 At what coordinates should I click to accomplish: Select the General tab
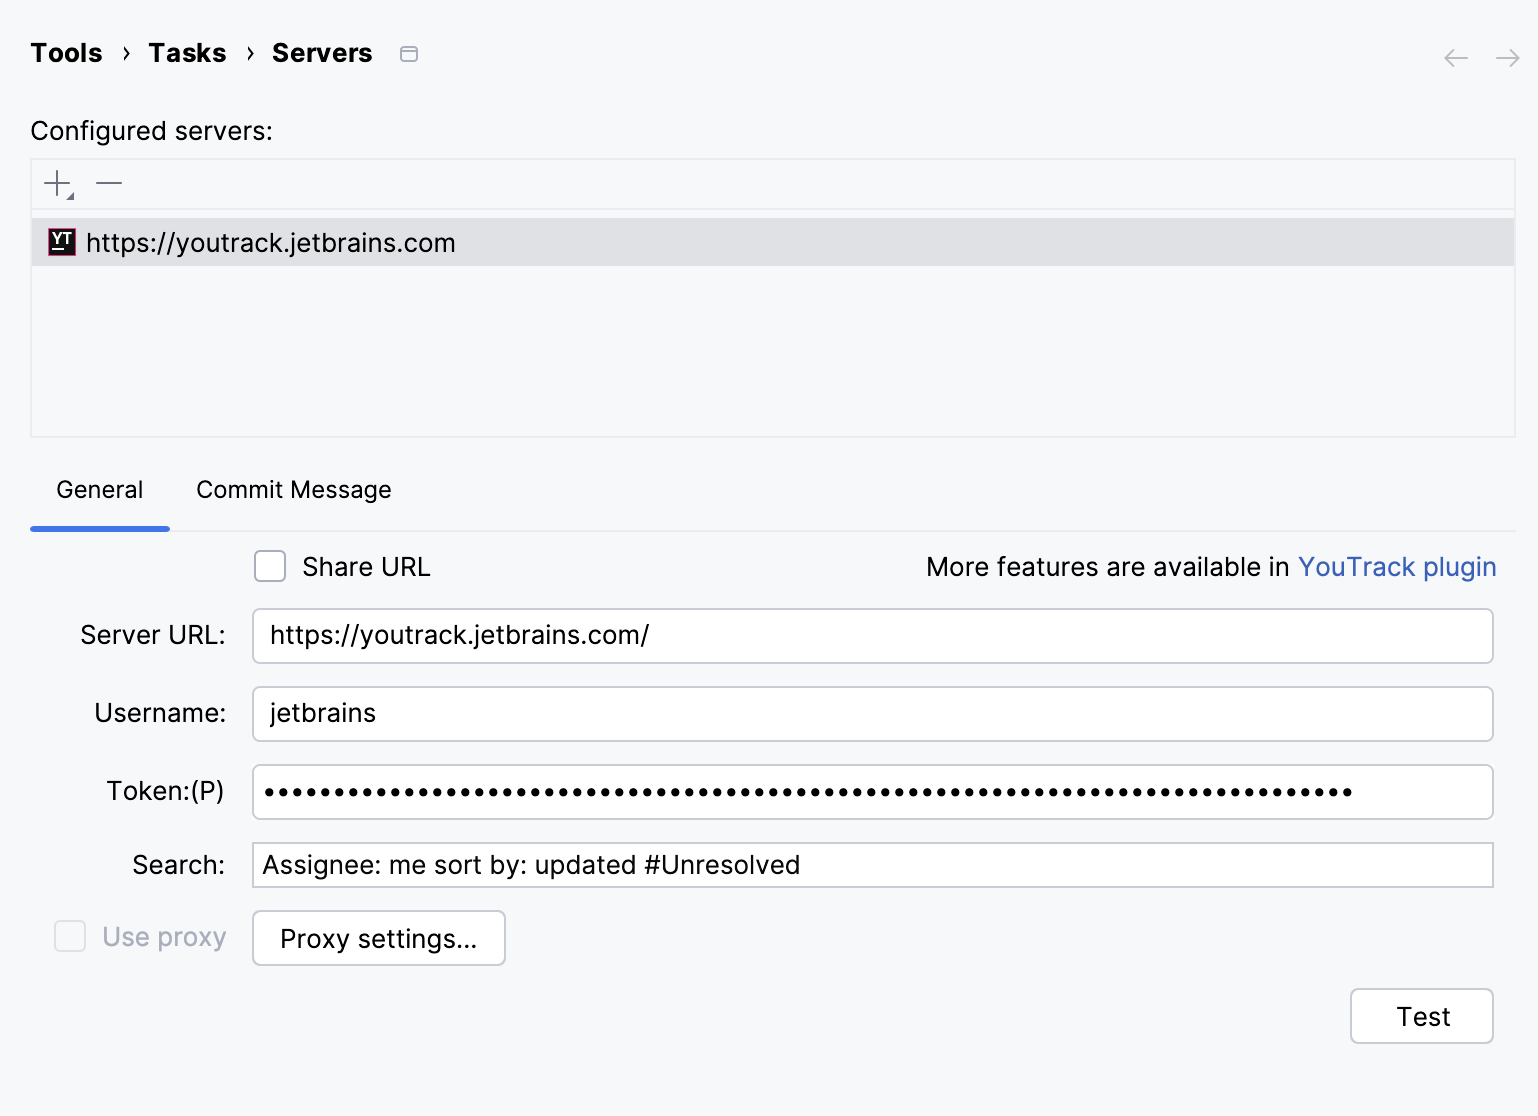(x=99, y=490)
